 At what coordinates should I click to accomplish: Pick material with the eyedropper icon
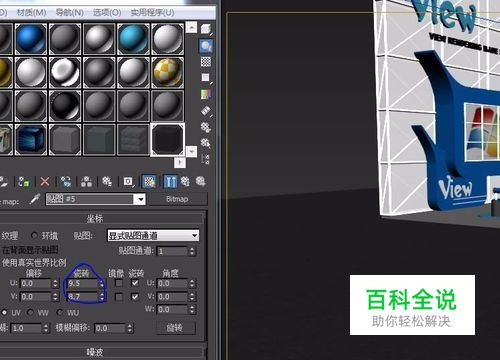pos(35,199)
